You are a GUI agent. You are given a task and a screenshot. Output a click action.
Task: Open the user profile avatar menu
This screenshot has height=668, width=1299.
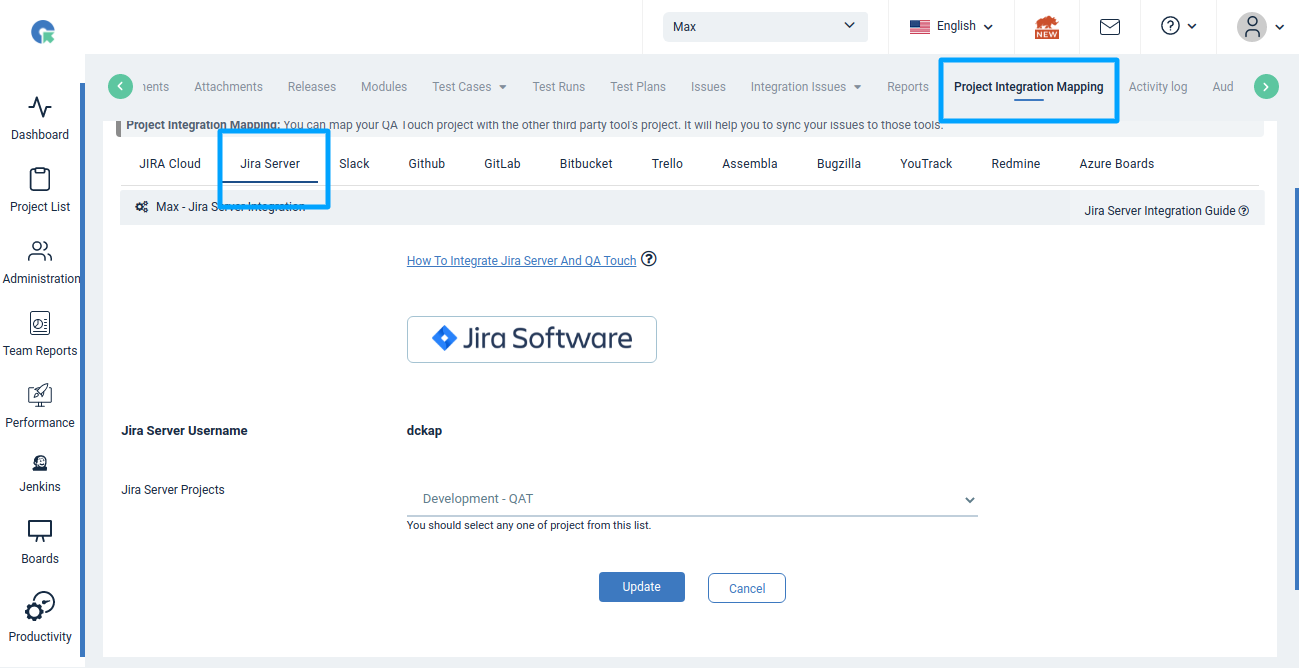click(1253, 27)
